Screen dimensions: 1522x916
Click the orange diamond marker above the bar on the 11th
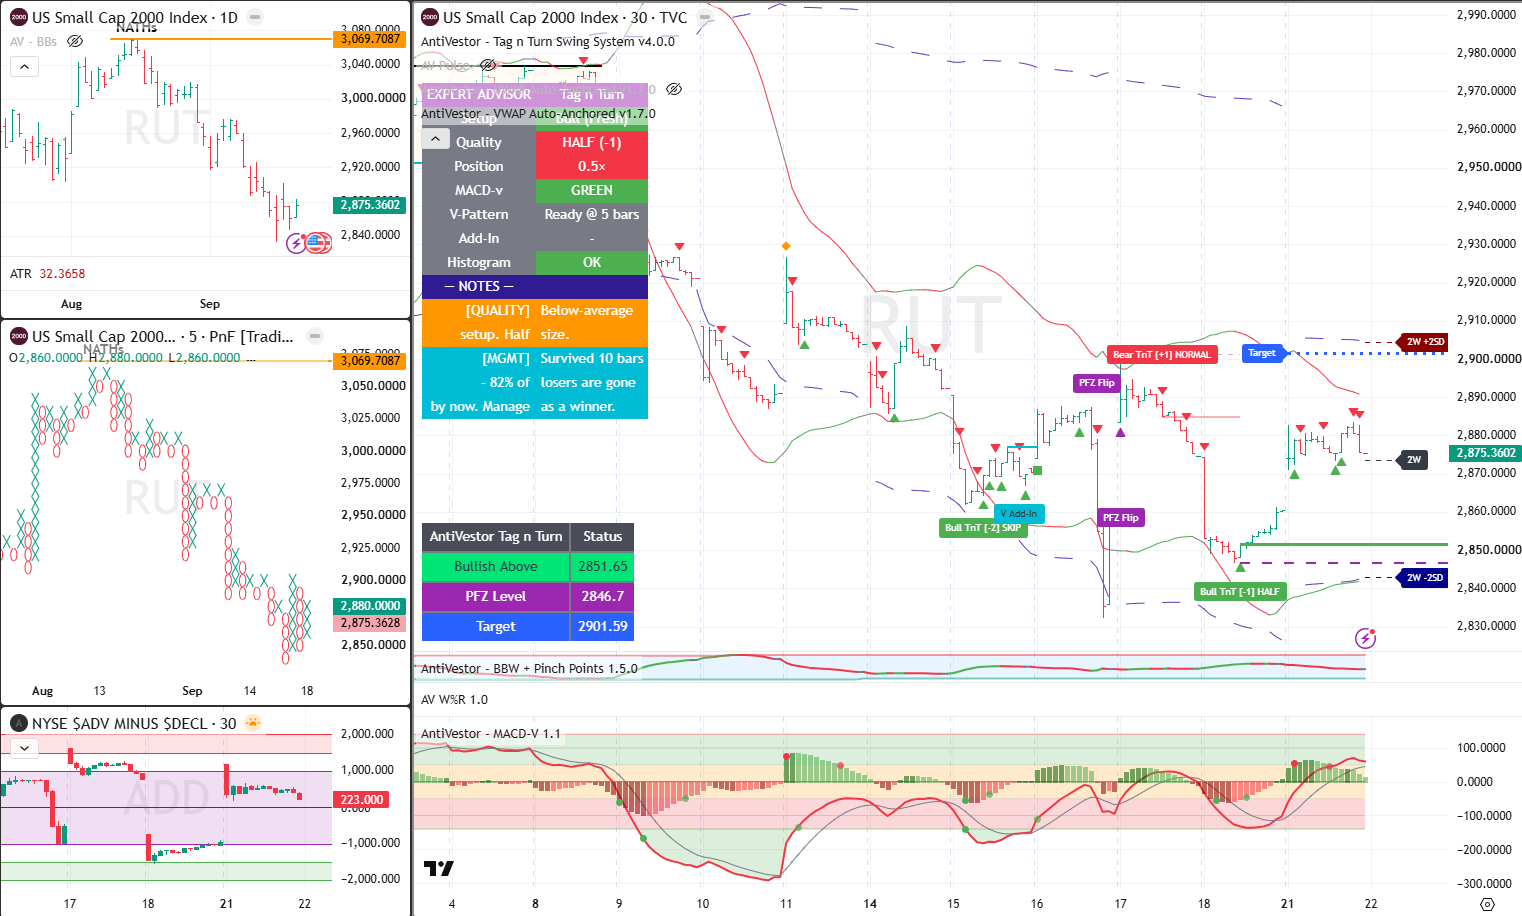(786, 246)
